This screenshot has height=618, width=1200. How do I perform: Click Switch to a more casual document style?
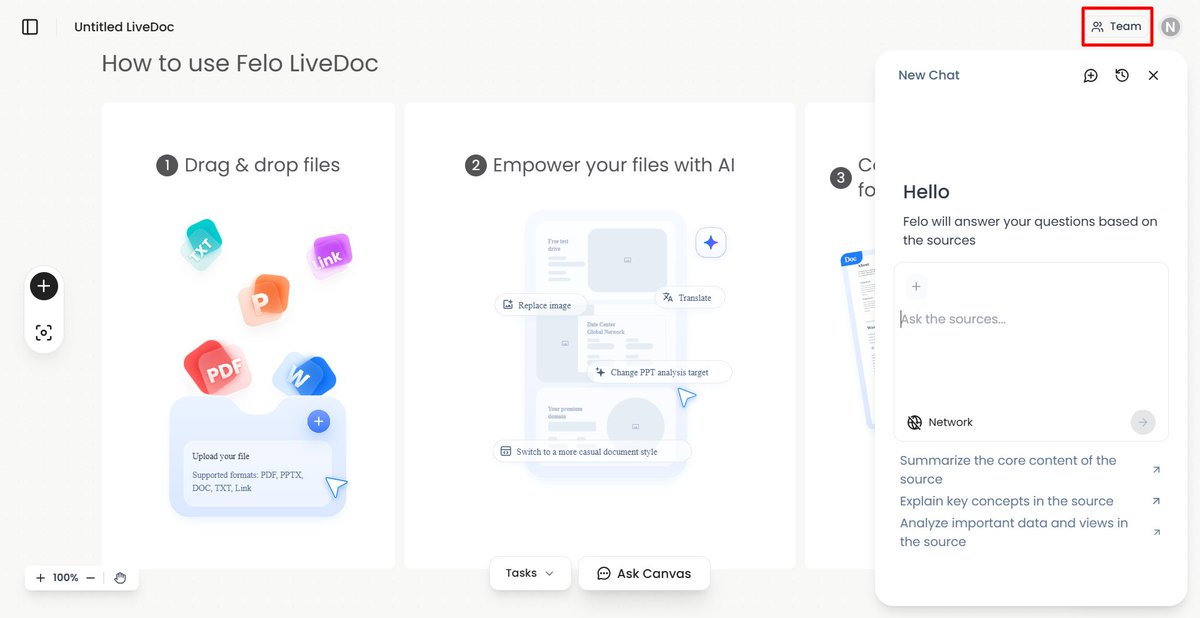591,451
